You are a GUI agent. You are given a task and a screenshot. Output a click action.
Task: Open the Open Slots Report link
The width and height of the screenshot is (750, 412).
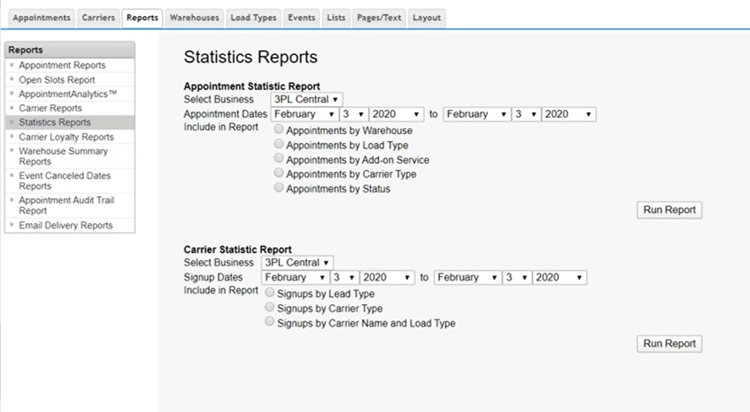coord(57,80)
